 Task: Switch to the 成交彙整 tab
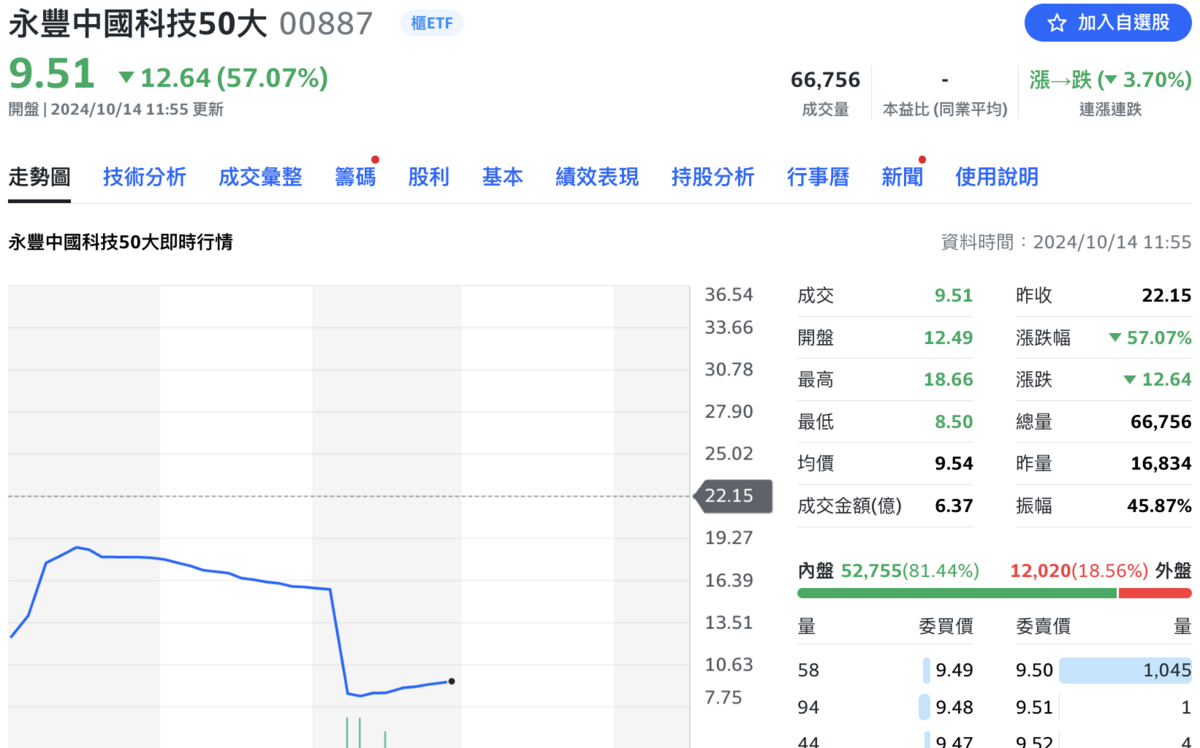click(259, 176)
